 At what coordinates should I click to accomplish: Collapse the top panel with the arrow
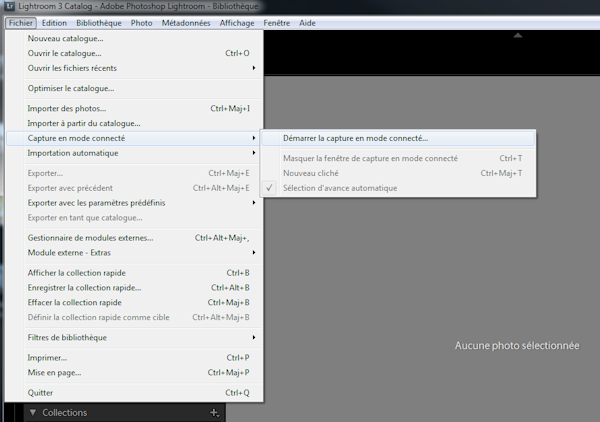pyautogui.click(x=516, y=35)
